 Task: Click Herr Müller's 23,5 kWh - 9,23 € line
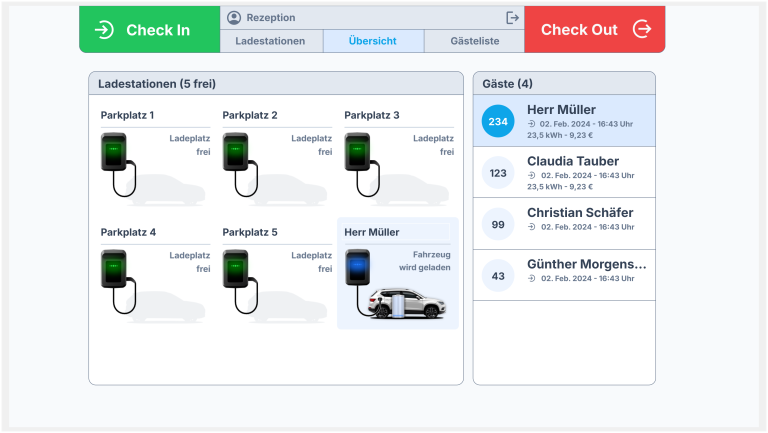560,135
